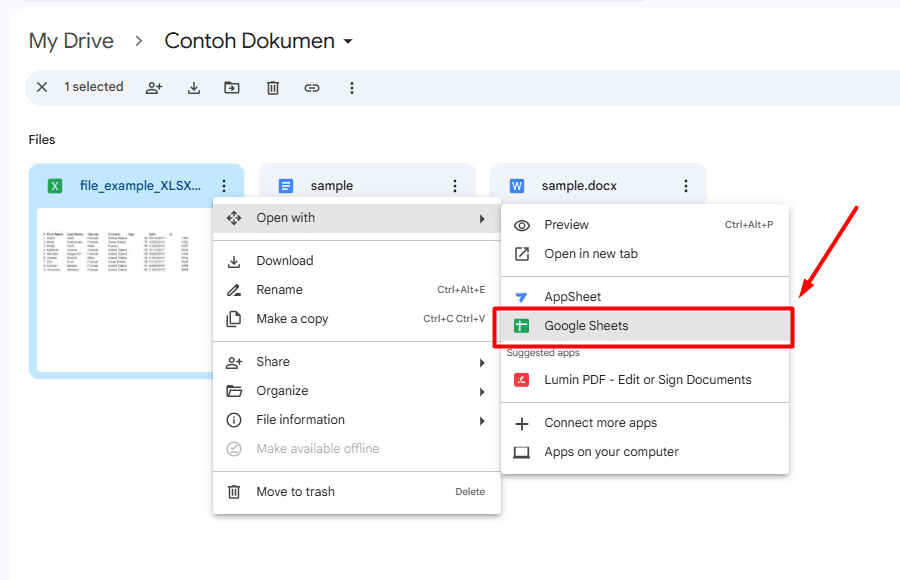Click the Download arrow icon in context menu
Image resolution: width=900 pixels, height=580 pixels.
pyautogui.click(x=234, y=261)
